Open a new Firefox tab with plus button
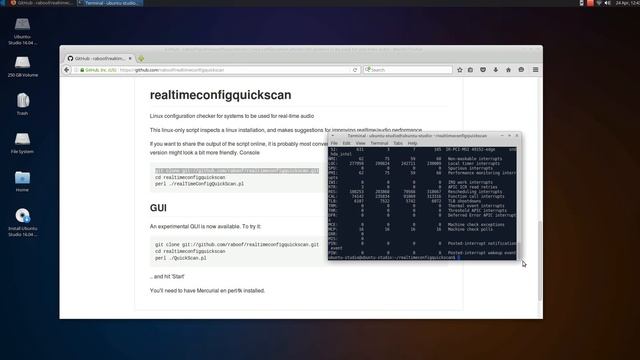Image resolution: width=640 pixels, height=360 pixels. [141, 58]
